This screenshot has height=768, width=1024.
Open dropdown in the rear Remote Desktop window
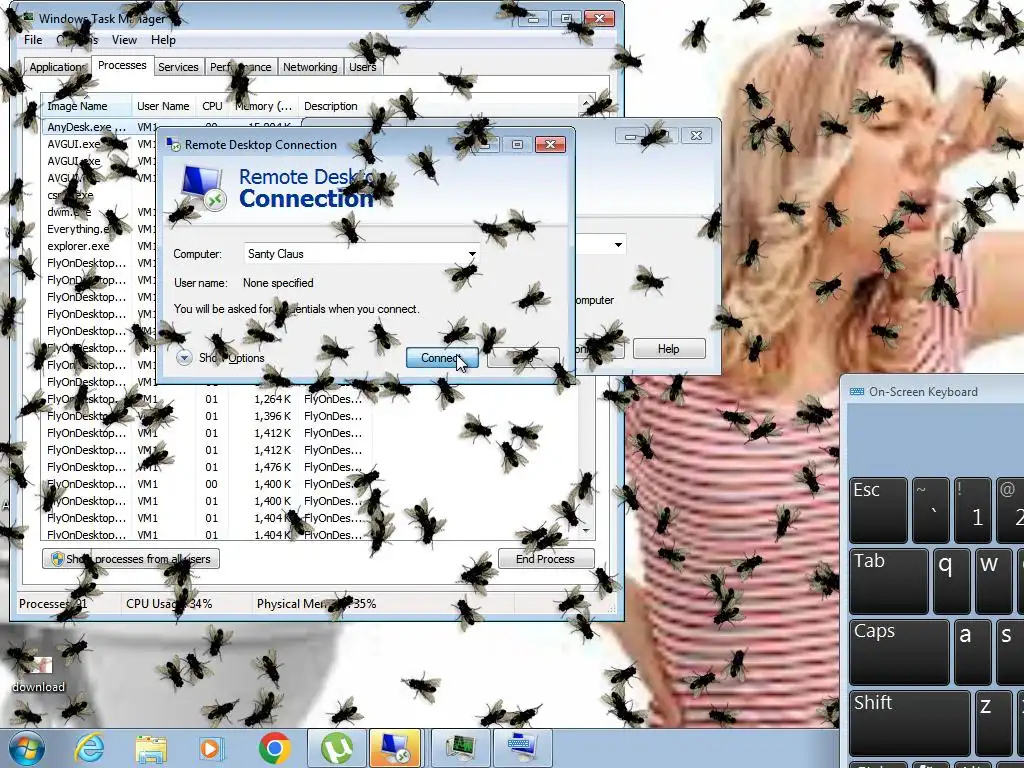tap(618, 245)
